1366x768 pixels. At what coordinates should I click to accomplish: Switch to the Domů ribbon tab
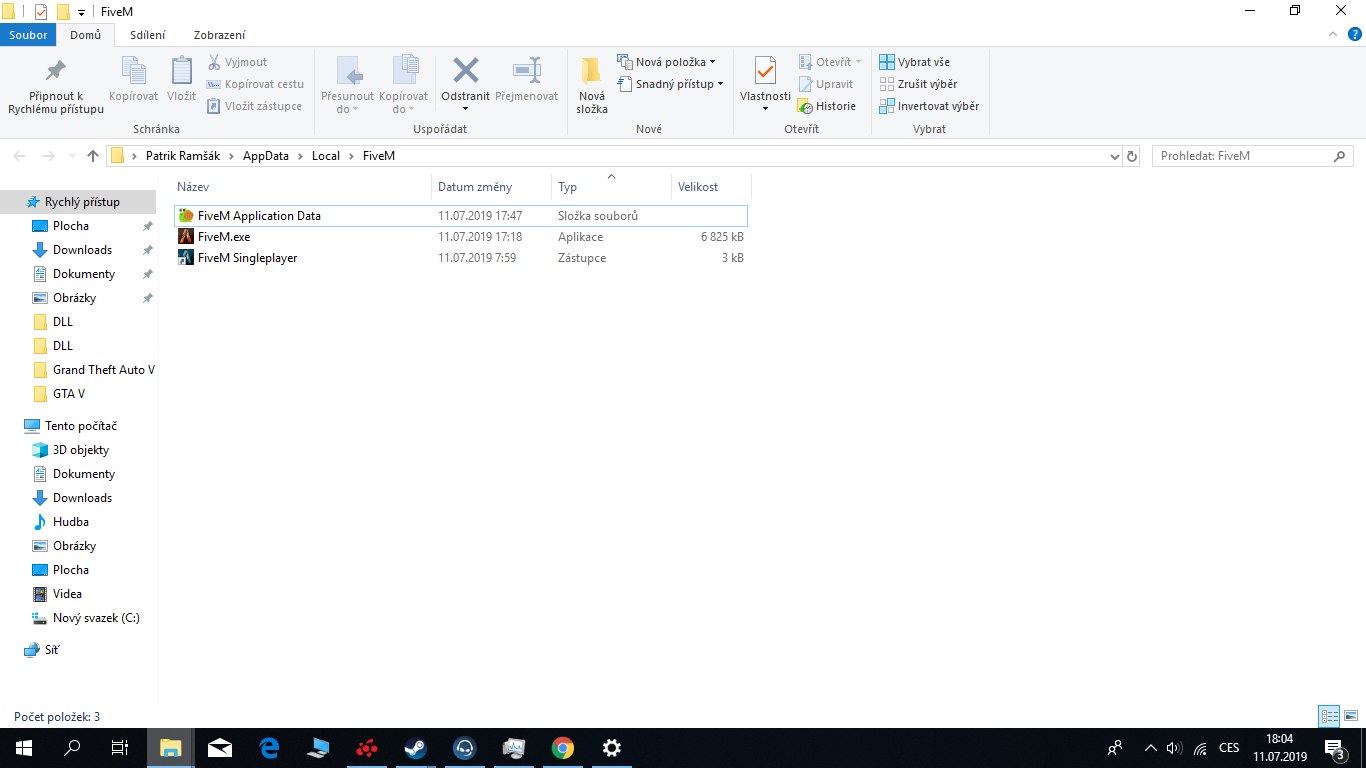pyautogui.click(x=85, y=35)
